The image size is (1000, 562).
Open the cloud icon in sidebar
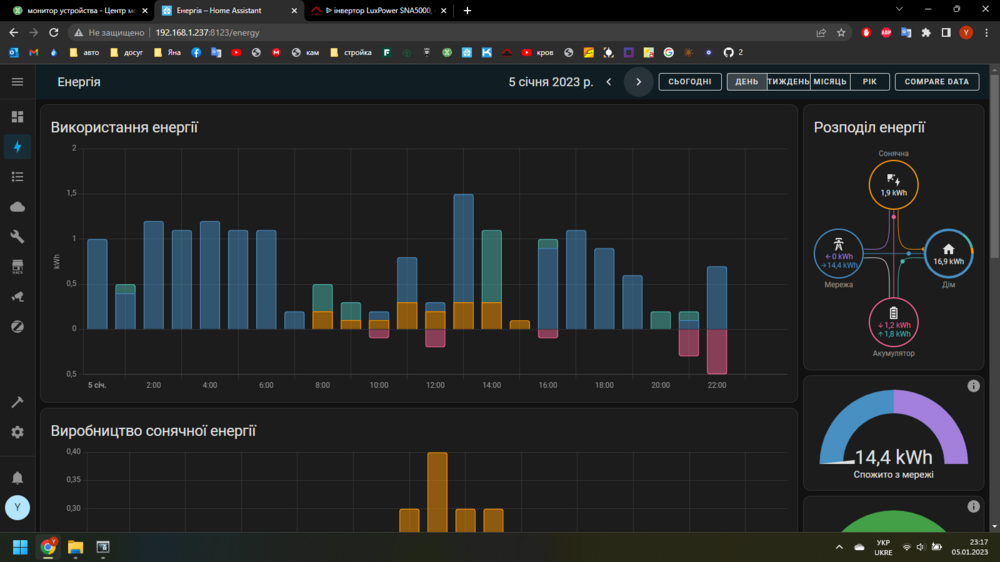(x=17, y=207)
